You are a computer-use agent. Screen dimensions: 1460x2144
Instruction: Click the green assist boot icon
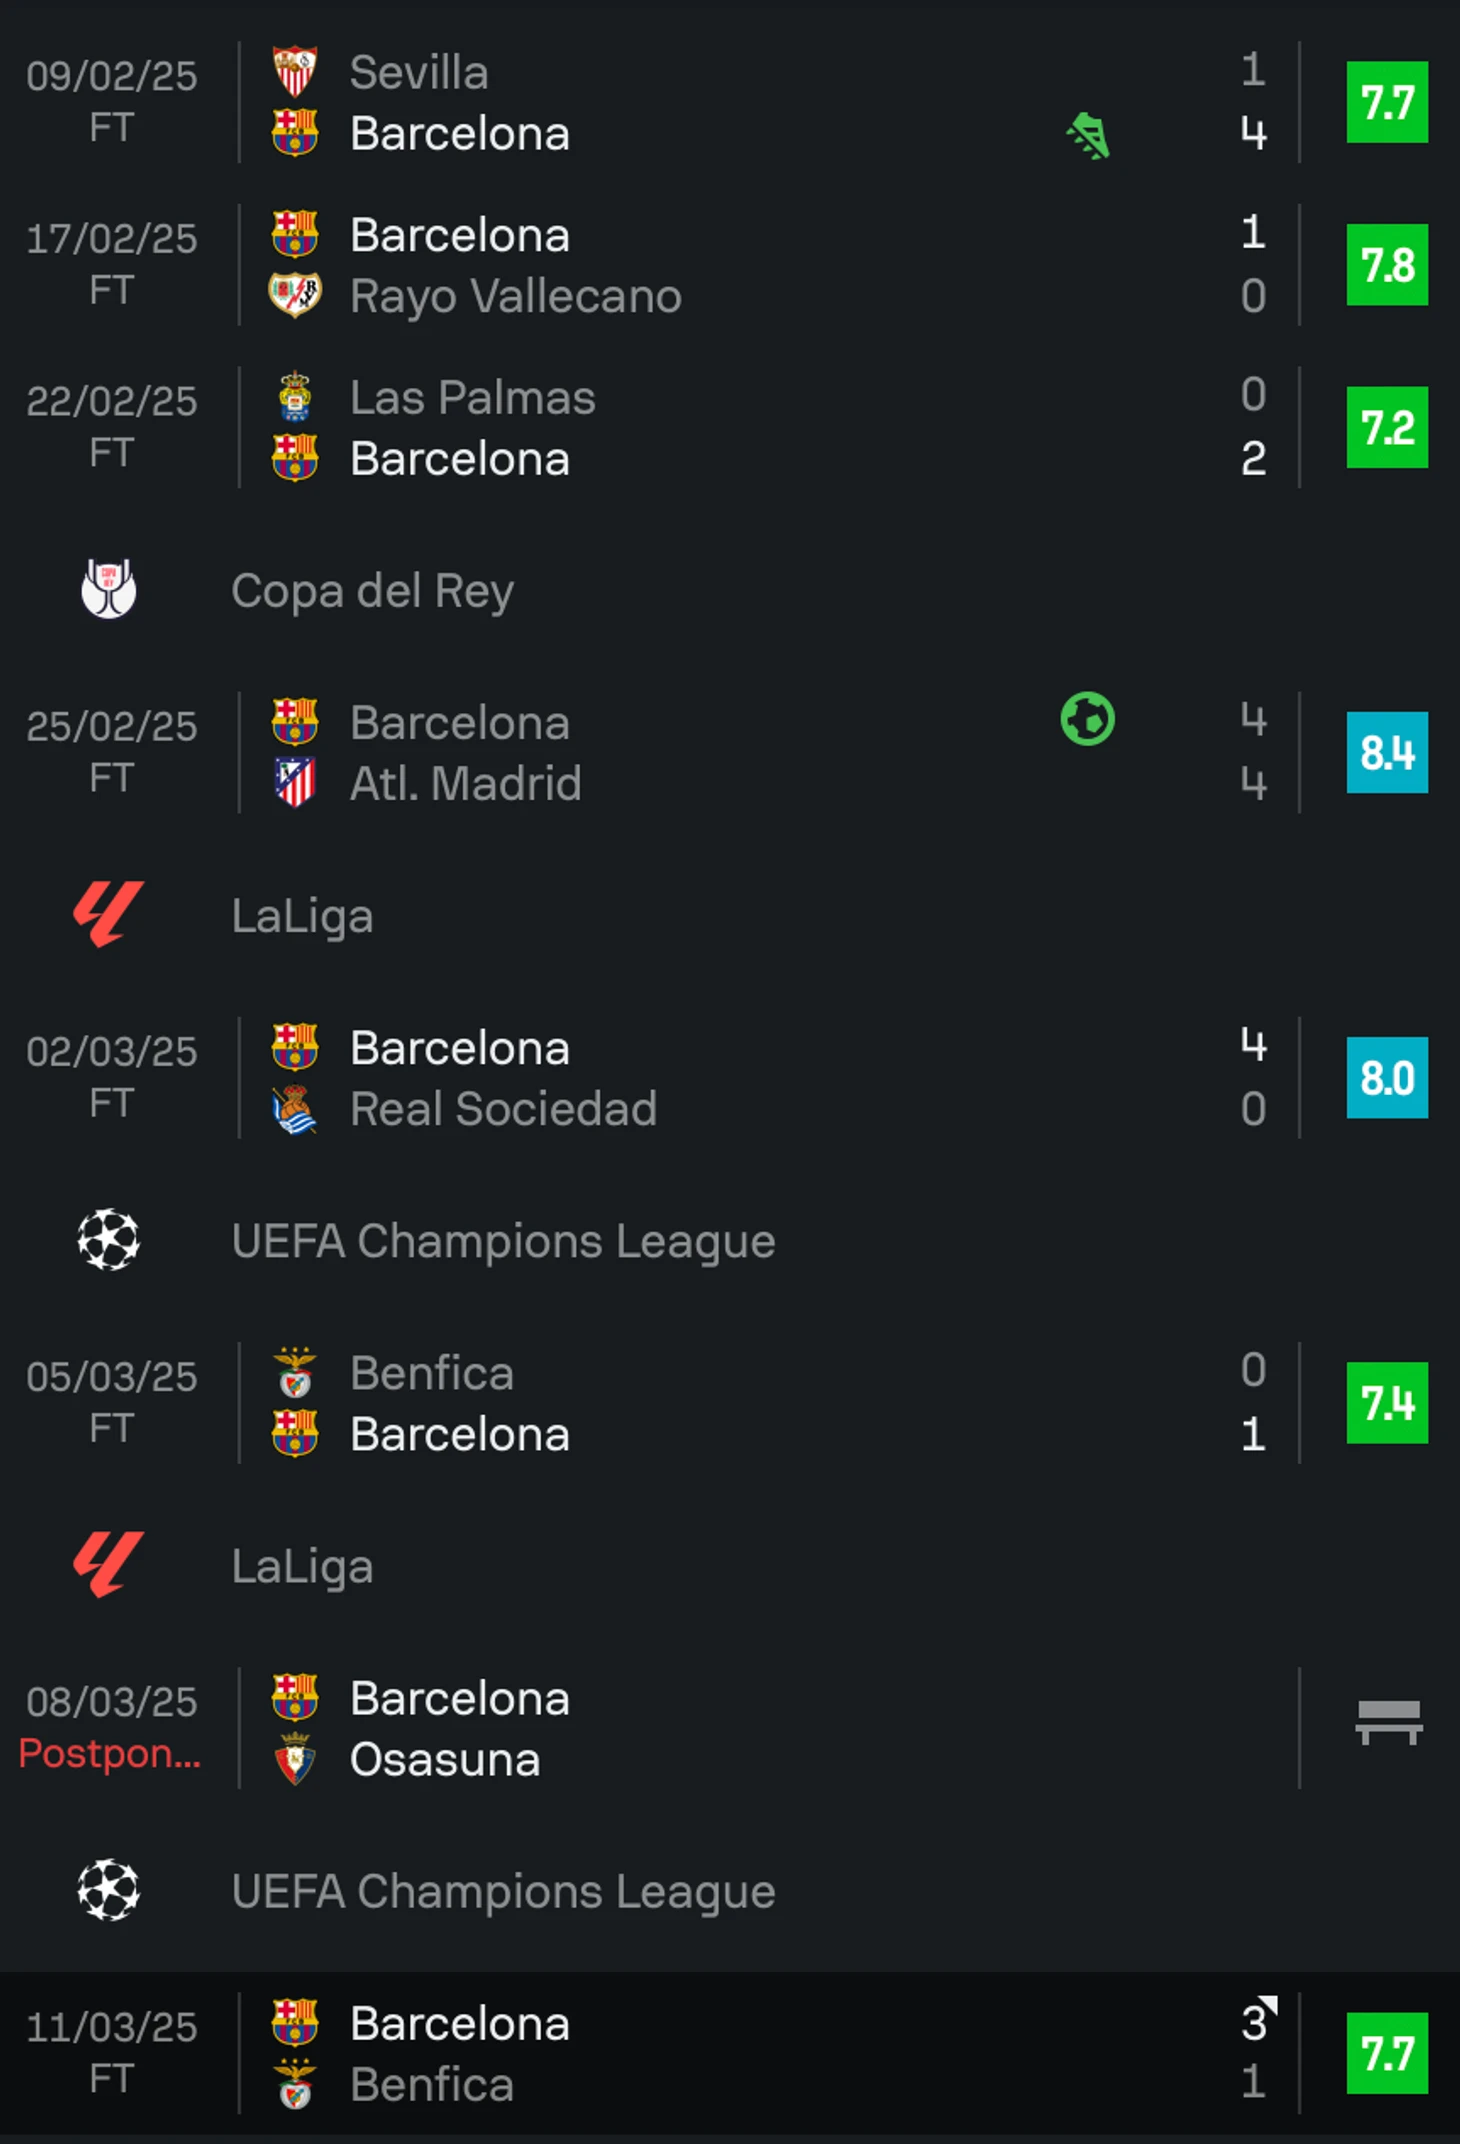(1088, 135)
